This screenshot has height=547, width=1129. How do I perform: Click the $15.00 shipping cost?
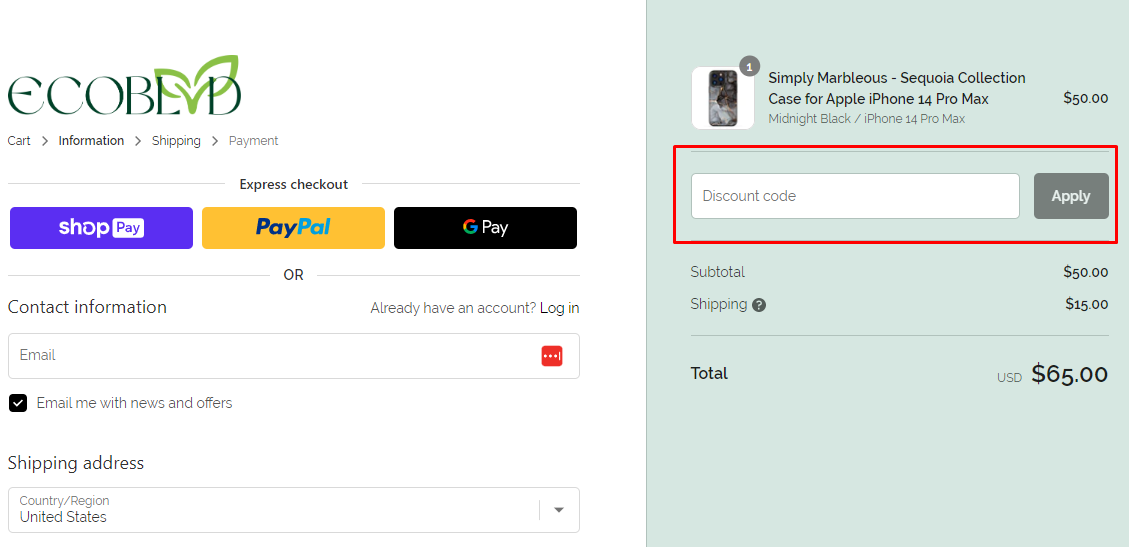[1087, 304]
